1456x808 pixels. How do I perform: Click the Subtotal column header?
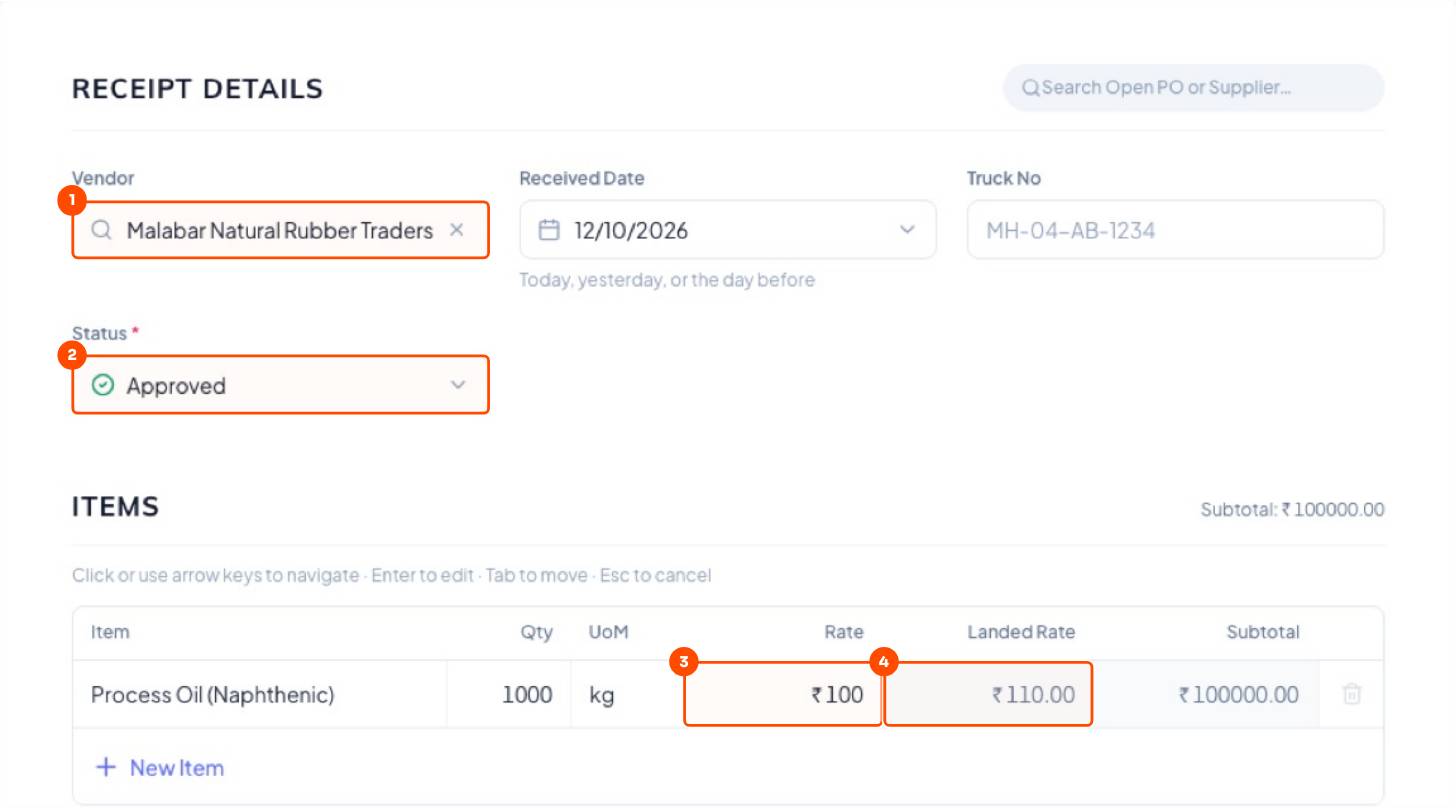click(x=1263, y=632)
